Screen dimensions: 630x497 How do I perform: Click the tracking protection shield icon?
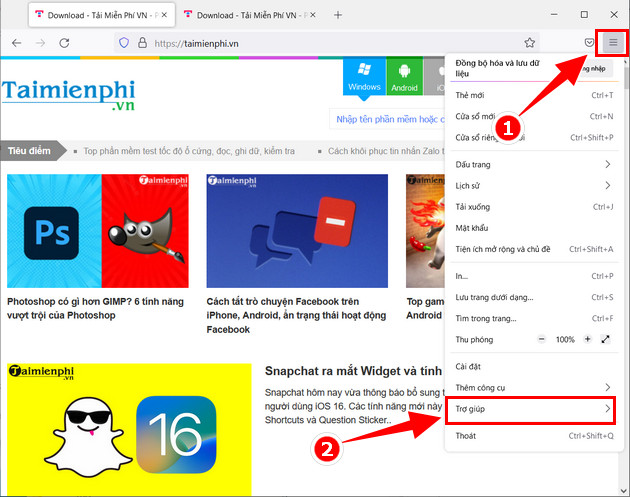[x=124, y=43]
